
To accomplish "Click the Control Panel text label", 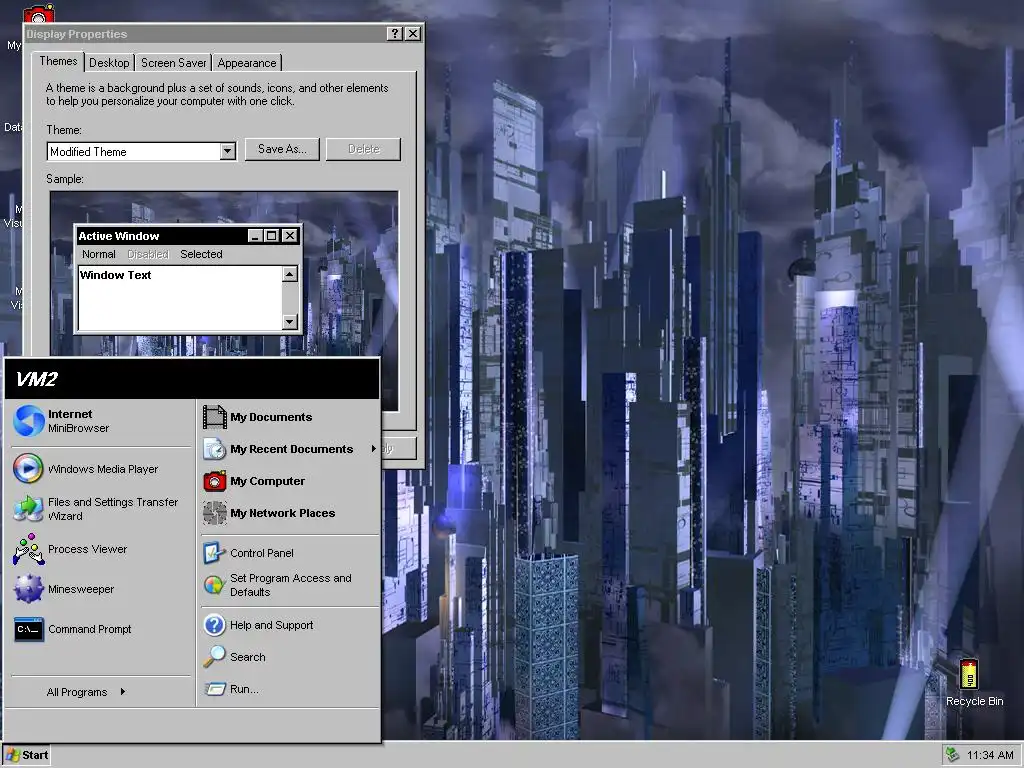I will click(x=262, y=553).
